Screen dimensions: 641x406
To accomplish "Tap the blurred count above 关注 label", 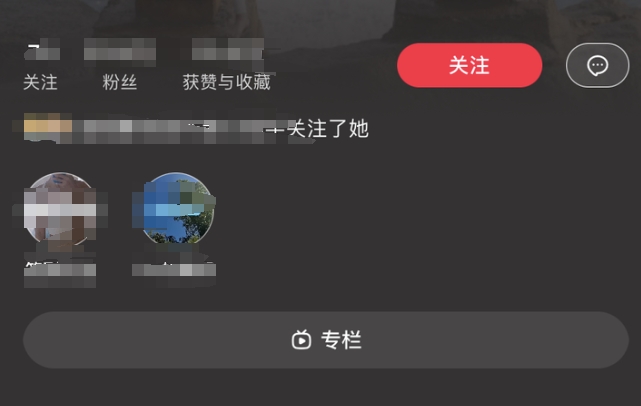I will click(42, 49).
